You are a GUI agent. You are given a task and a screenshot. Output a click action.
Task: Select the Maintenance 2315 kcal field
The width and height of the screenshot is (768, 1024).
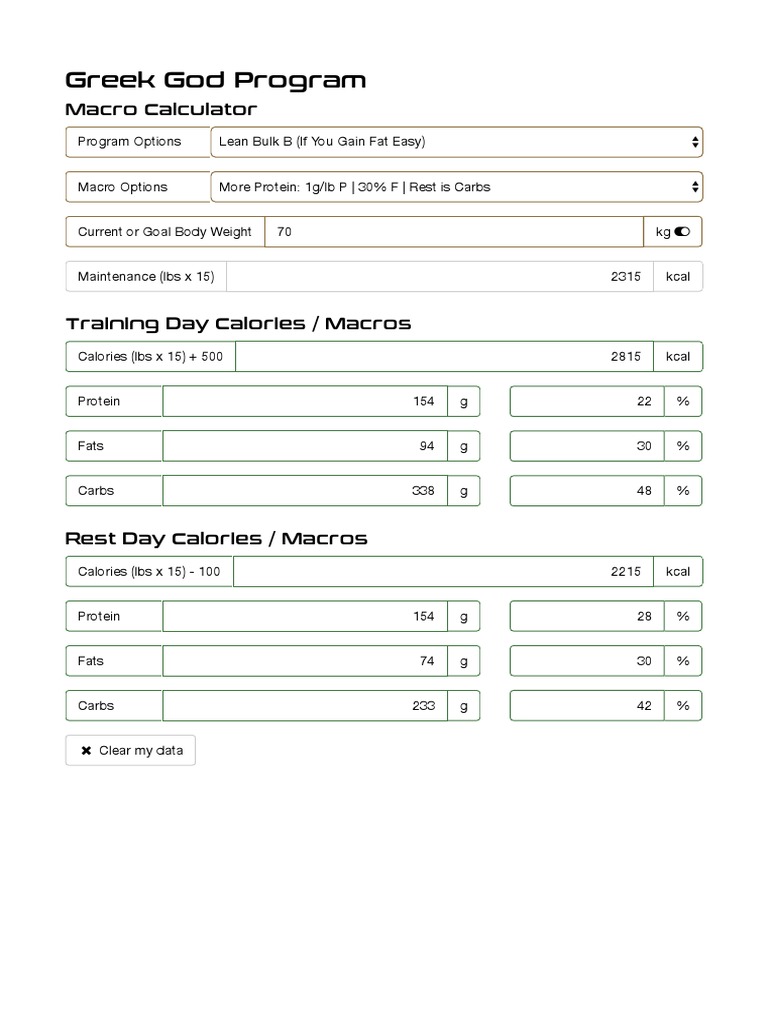440,276
